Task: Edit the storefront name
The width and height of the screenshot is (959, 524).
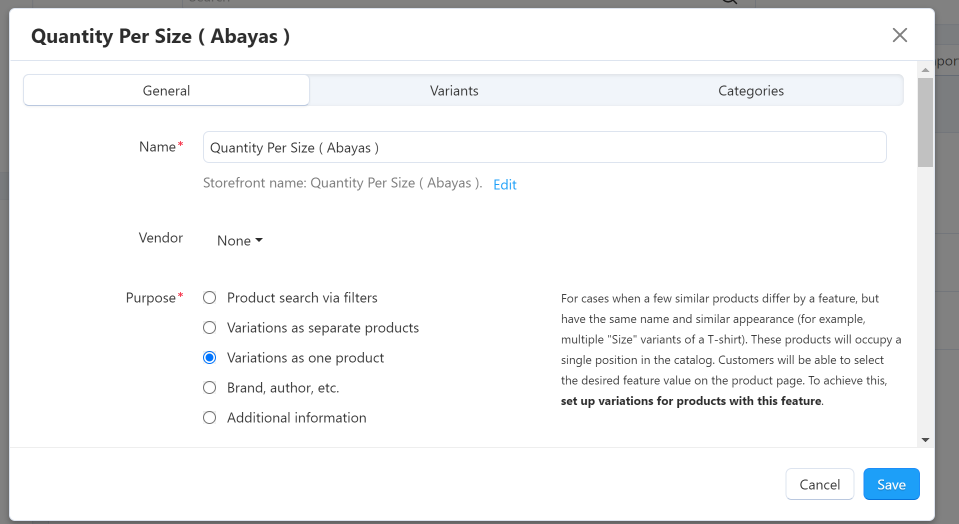Action: tap(505, 185)
